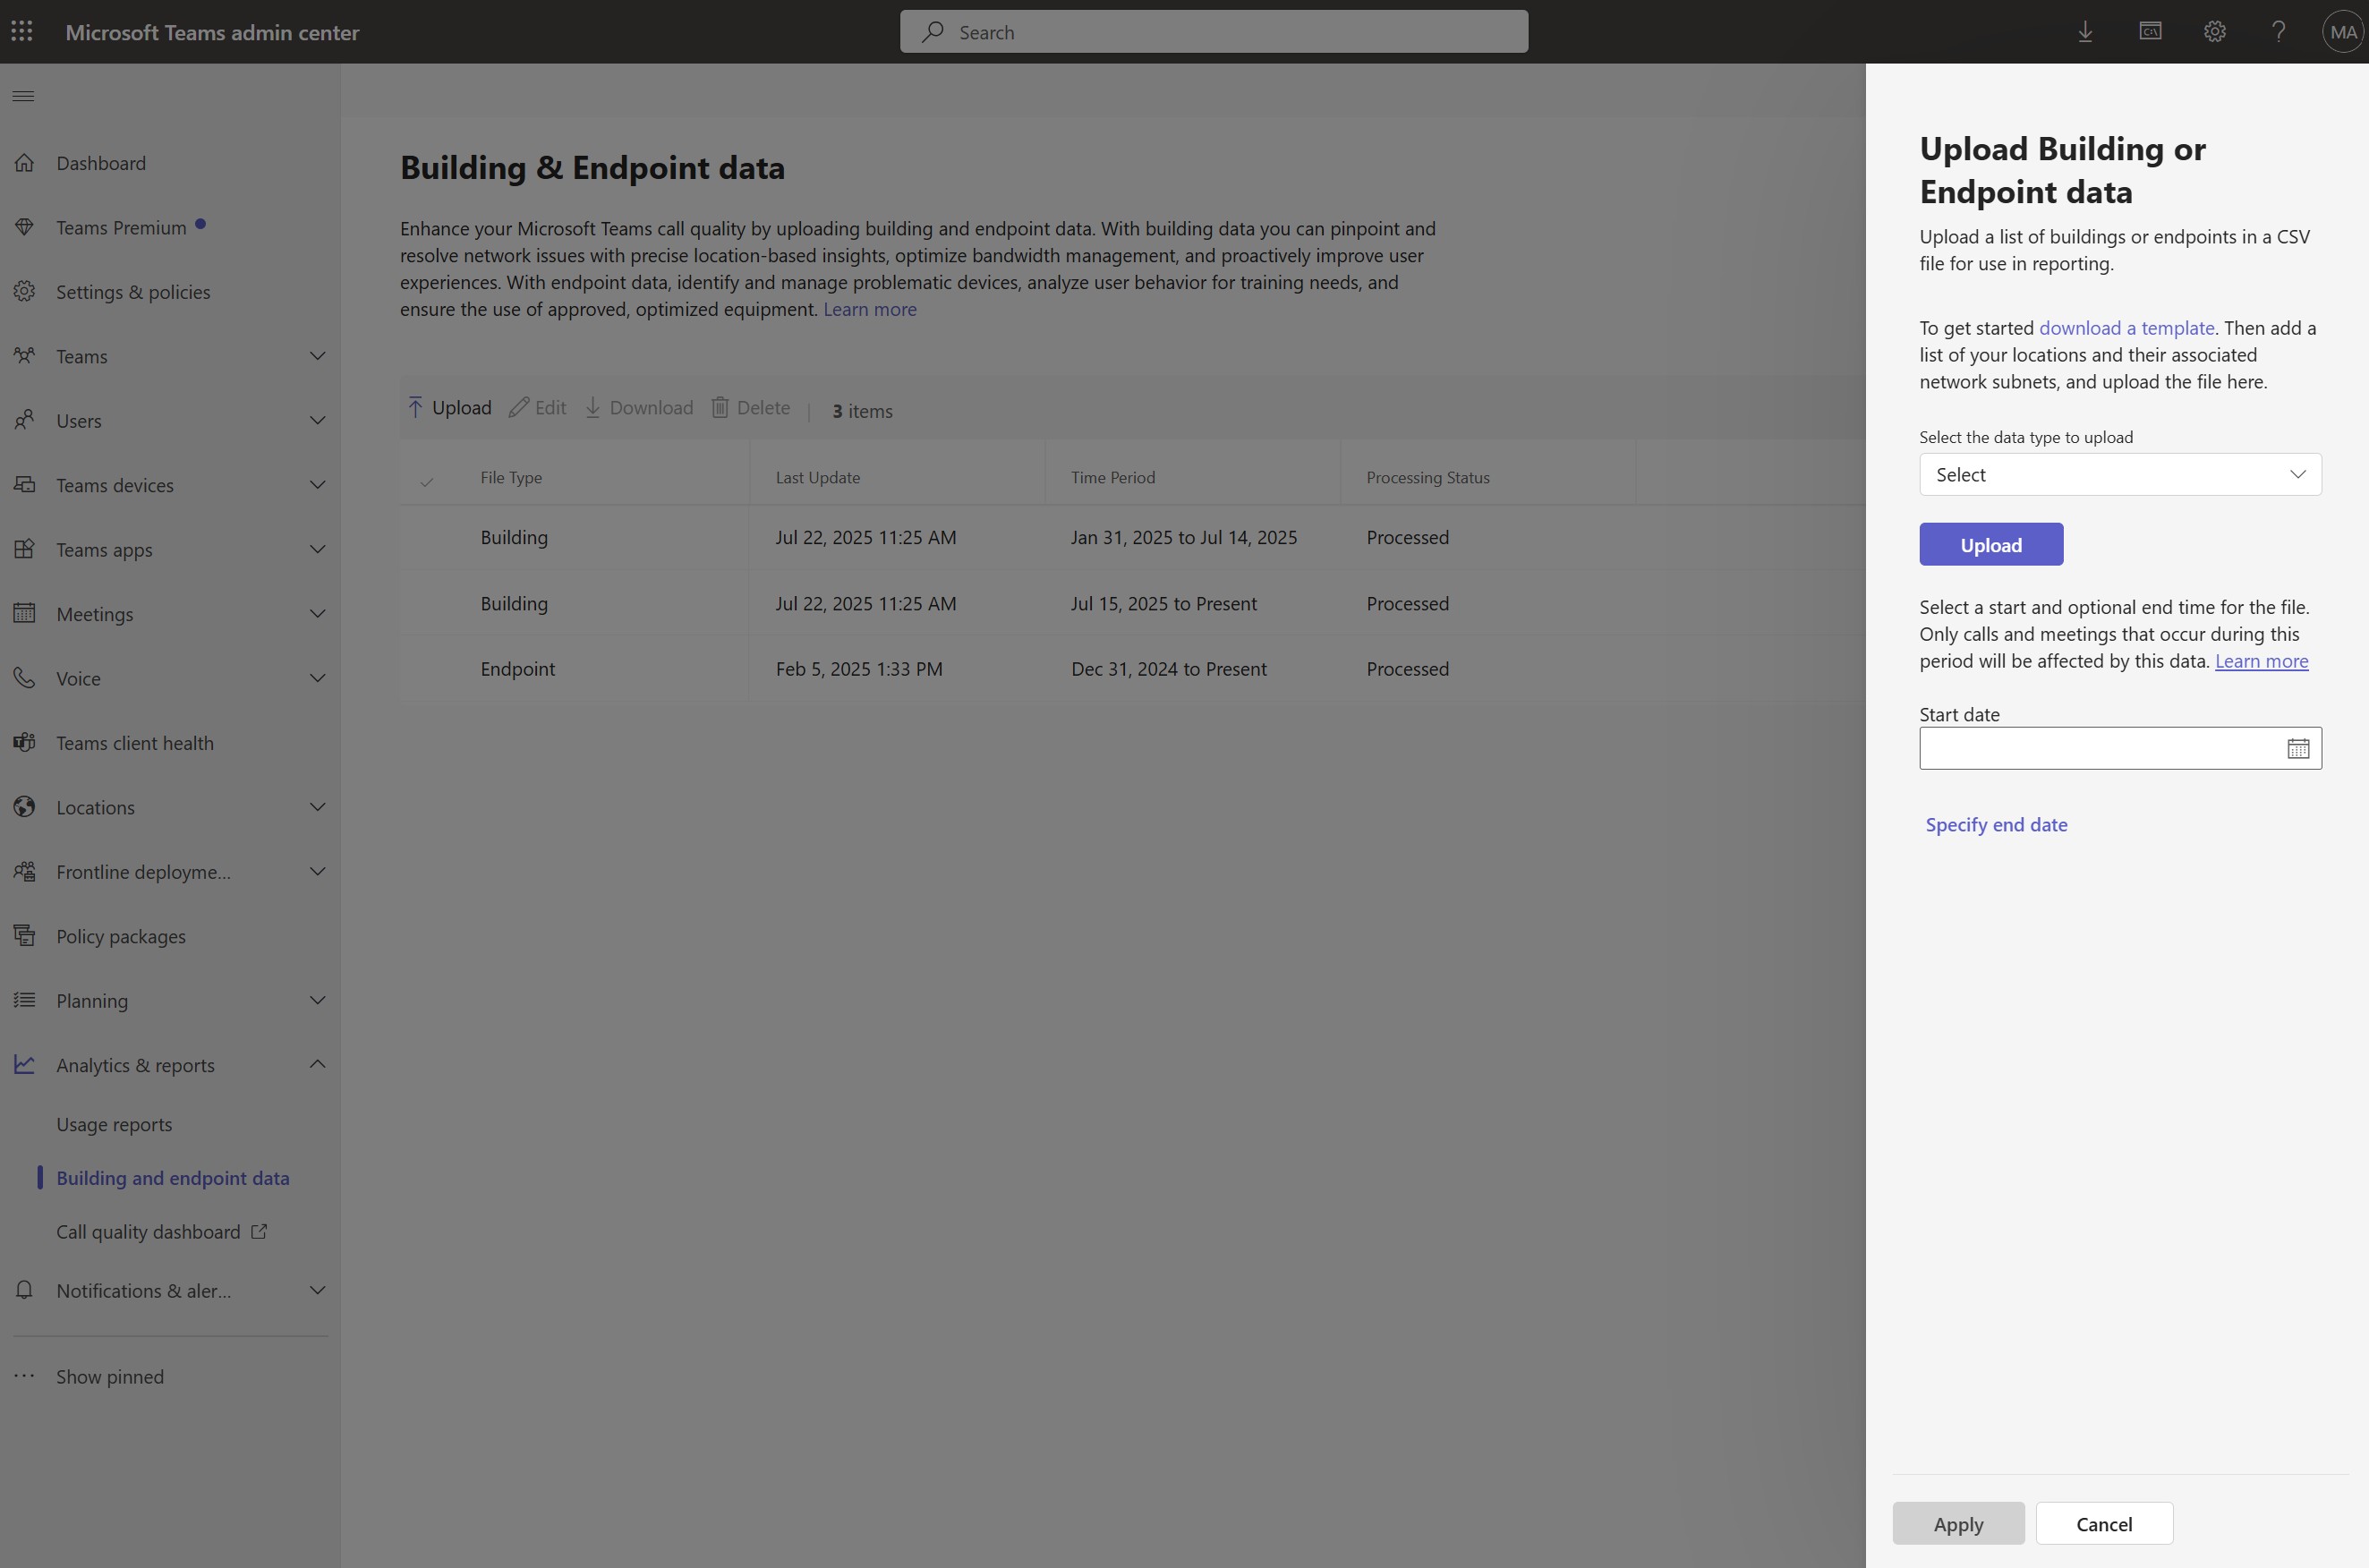Click the Teams devices sidebar icon
Viewport: 2369px width, 1568px height.
pyautogui.click(x=25, y=484)
